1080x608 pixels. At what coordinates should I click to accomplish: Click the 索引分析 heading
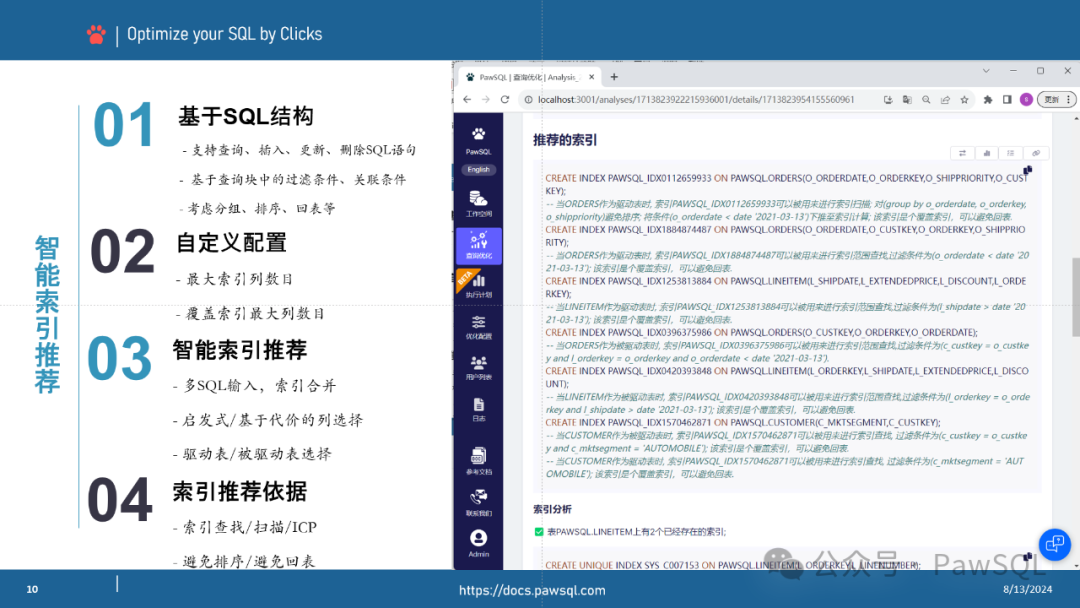[552, 509]
